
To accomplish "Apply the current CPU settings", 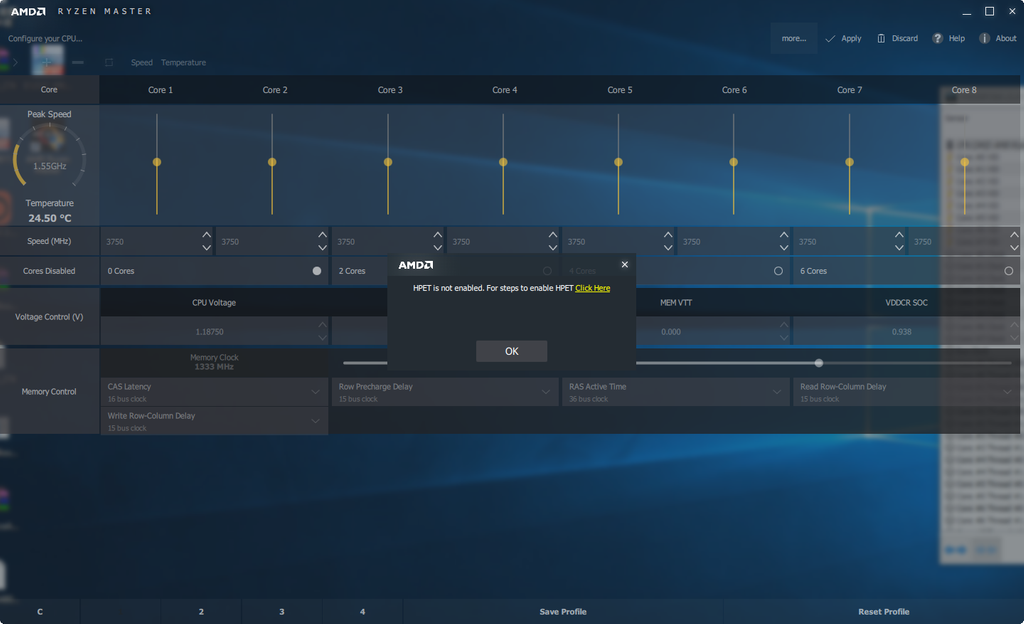I will [x=843, y=39].
